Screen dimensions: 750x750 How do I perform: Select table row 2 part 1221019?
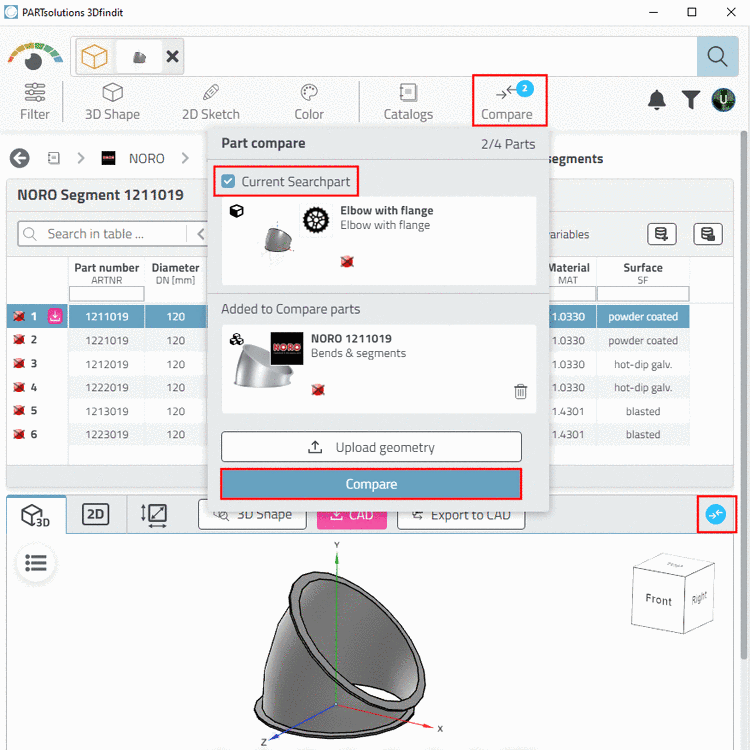point(107,340)
